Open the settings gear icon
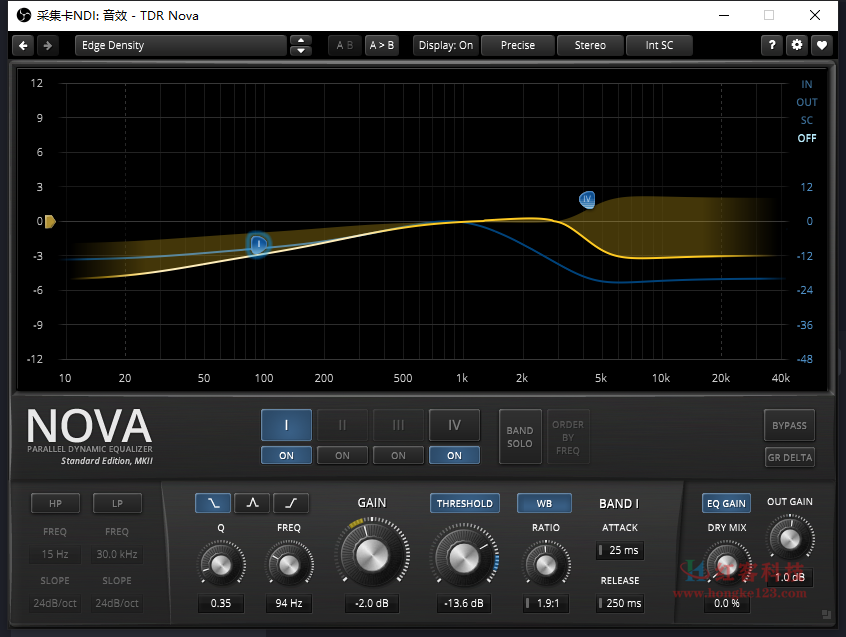846x637 pixels. coord(797,45)
